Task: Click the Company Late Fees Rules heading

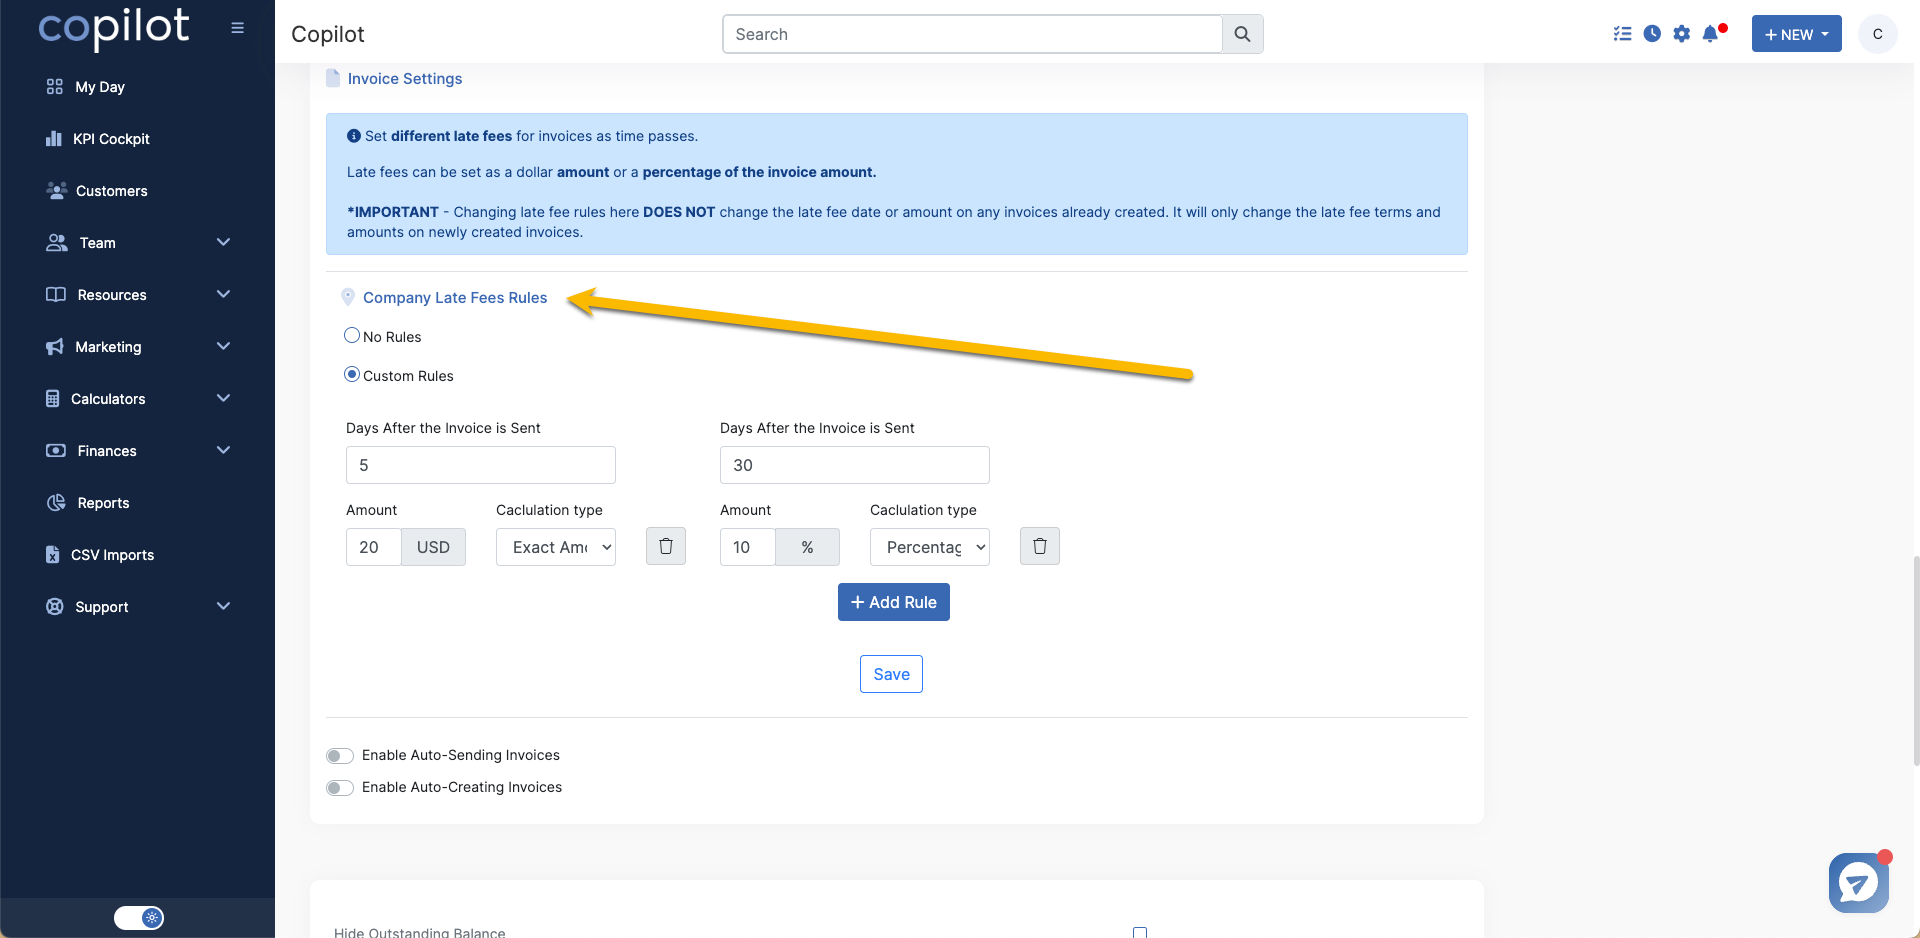Action: click(455, 298)
